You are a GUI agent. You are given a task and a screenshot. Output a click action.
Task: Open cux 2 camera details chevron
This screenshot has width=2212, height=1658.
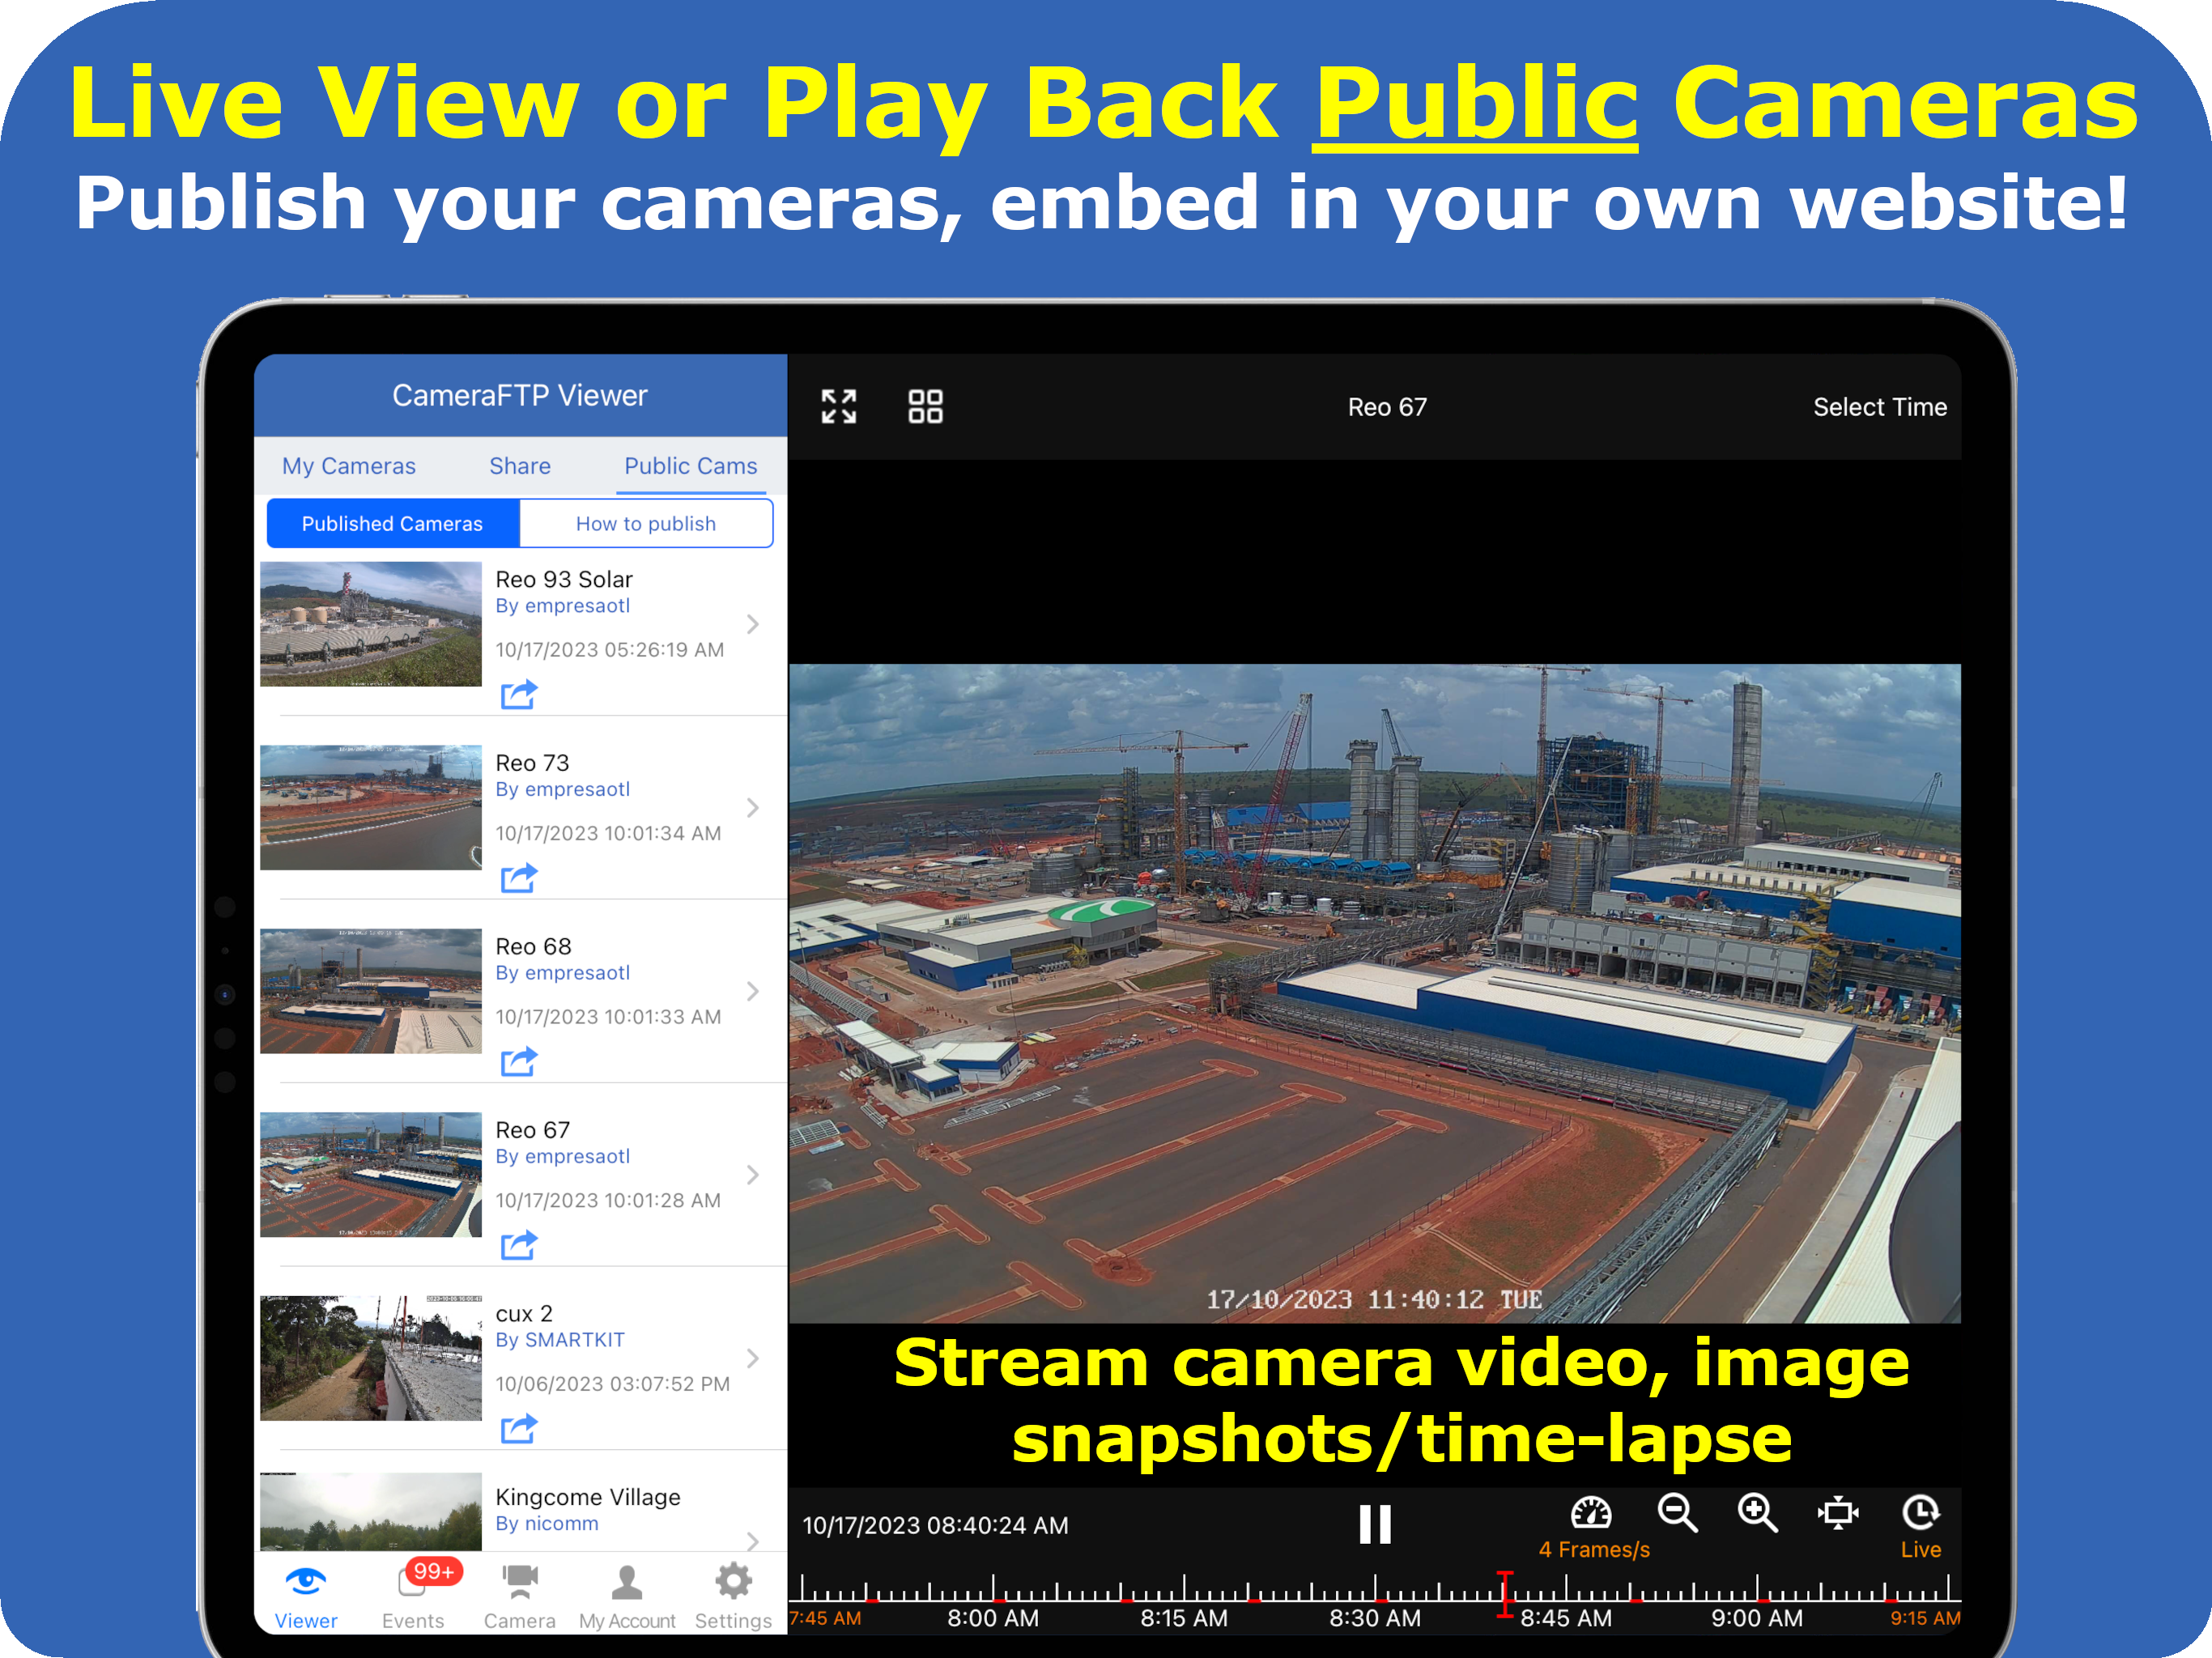tap(753, 1358)
